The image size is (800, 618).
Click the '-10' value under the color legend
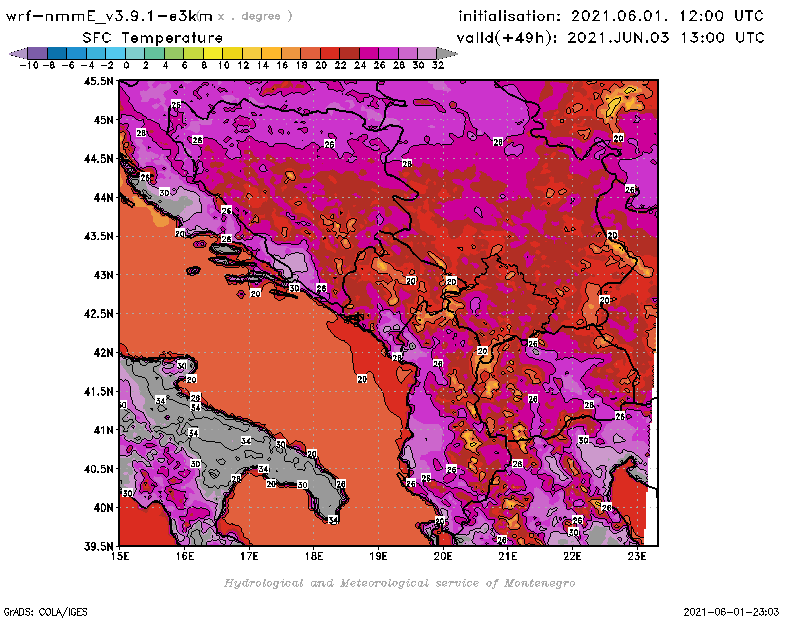[x=29, y=65]
